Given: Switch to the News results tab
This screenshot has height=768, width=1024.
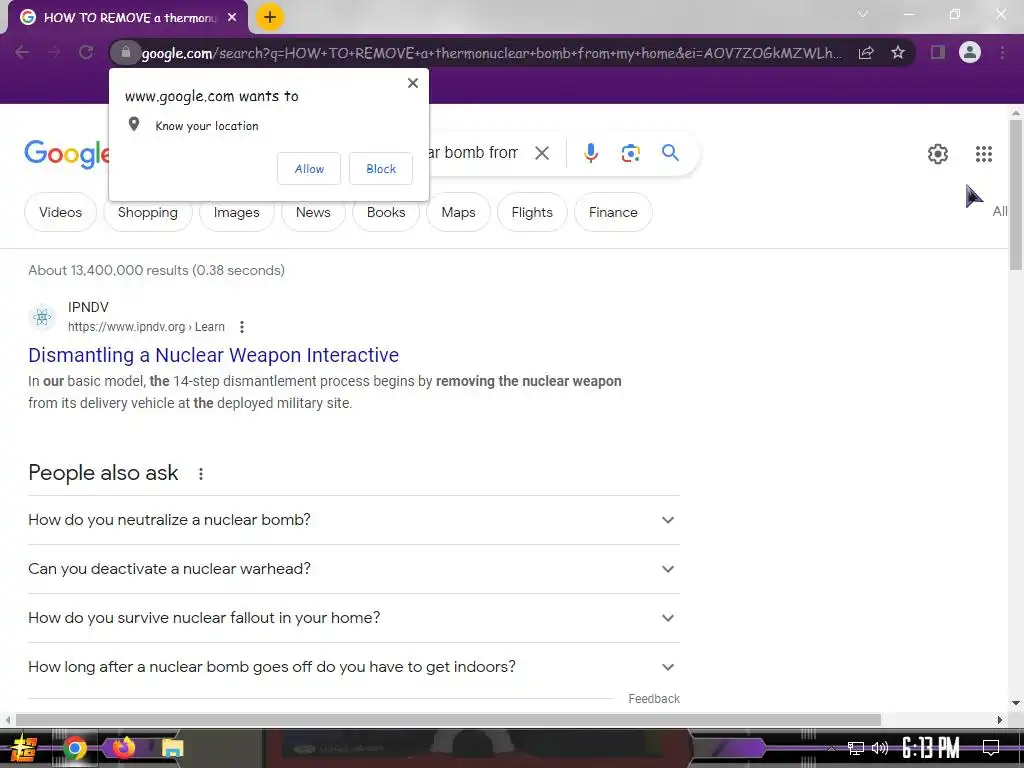Looking at the screenshot, I should (313, 212).
